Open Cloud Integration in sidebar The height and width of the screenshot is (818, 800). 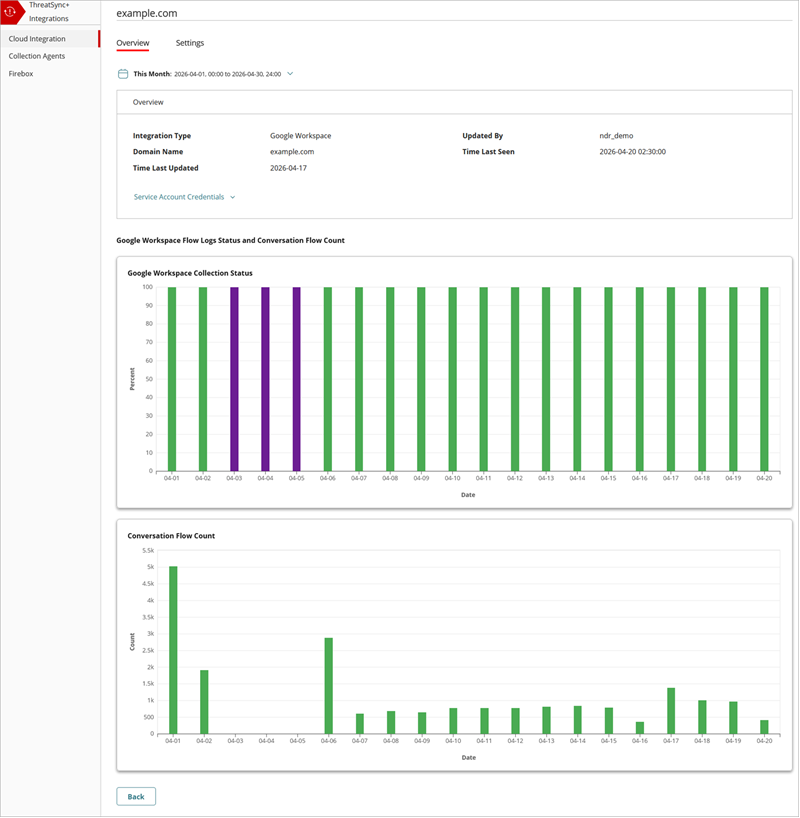[x=50, y=39]
